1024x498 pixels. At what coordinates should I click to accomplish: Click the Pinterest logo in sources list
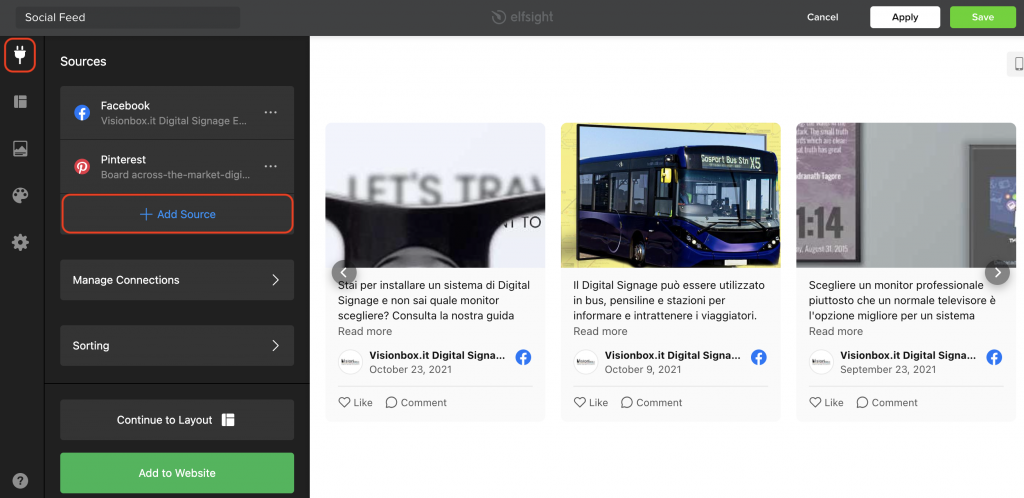tap(82, 166)
